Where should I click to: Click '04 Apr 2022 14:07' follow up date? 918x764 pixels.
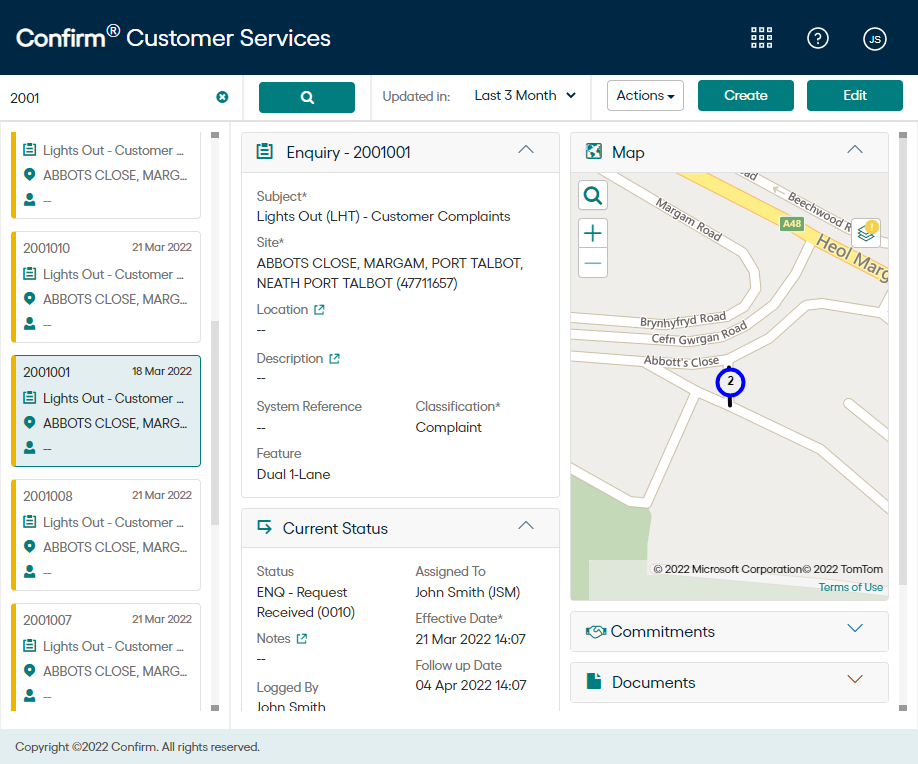click(x=471, y=686)
